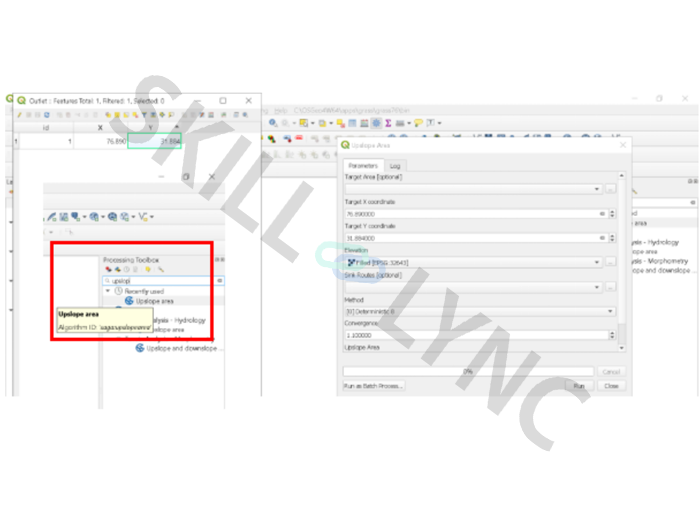Open the Elevation layer dropdown
700x514 pixels.
(x=474, y=262)
